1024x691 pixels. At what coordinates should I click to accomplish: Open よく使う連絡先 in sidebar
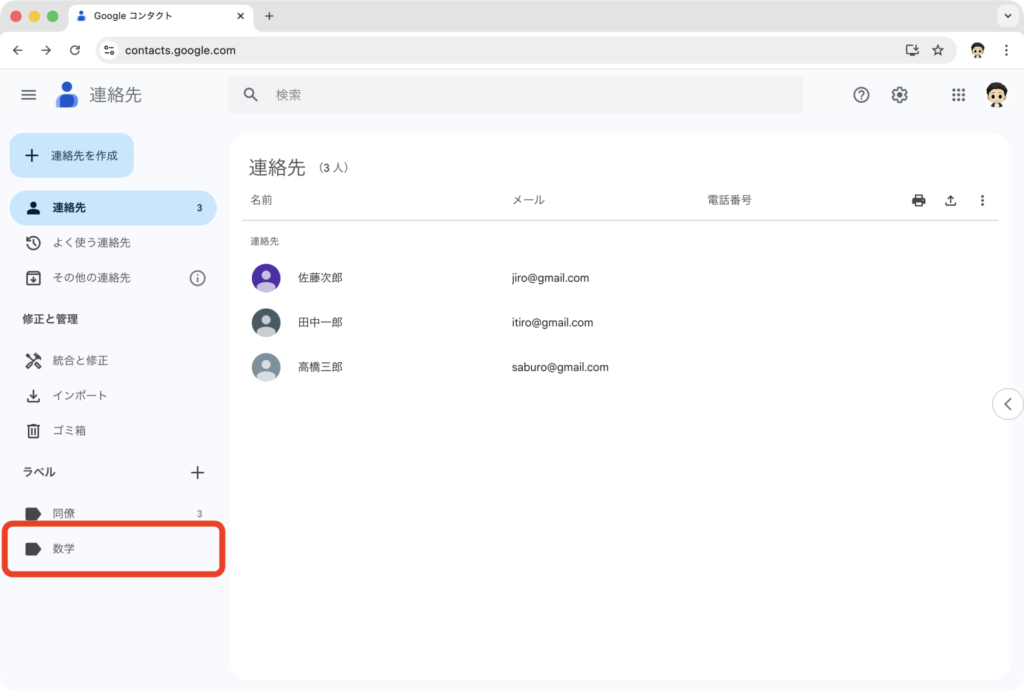point(91,243)
